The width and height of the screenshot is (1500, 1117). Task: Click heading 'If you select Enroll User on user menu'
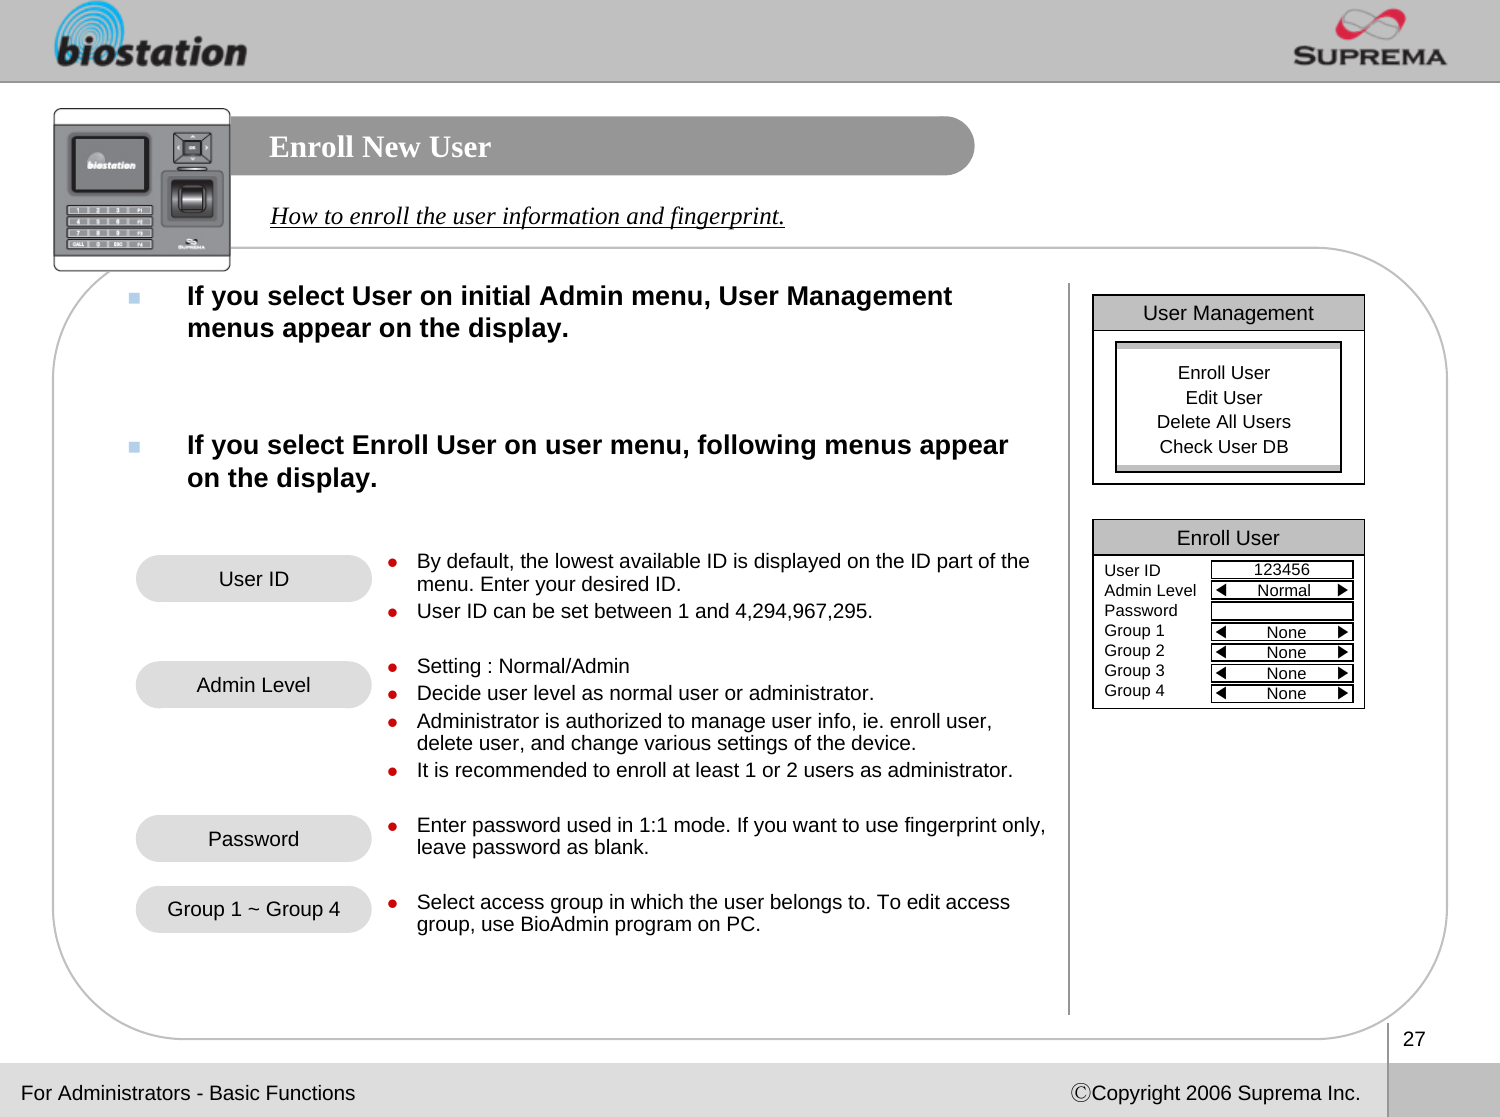tap(597, 461)
